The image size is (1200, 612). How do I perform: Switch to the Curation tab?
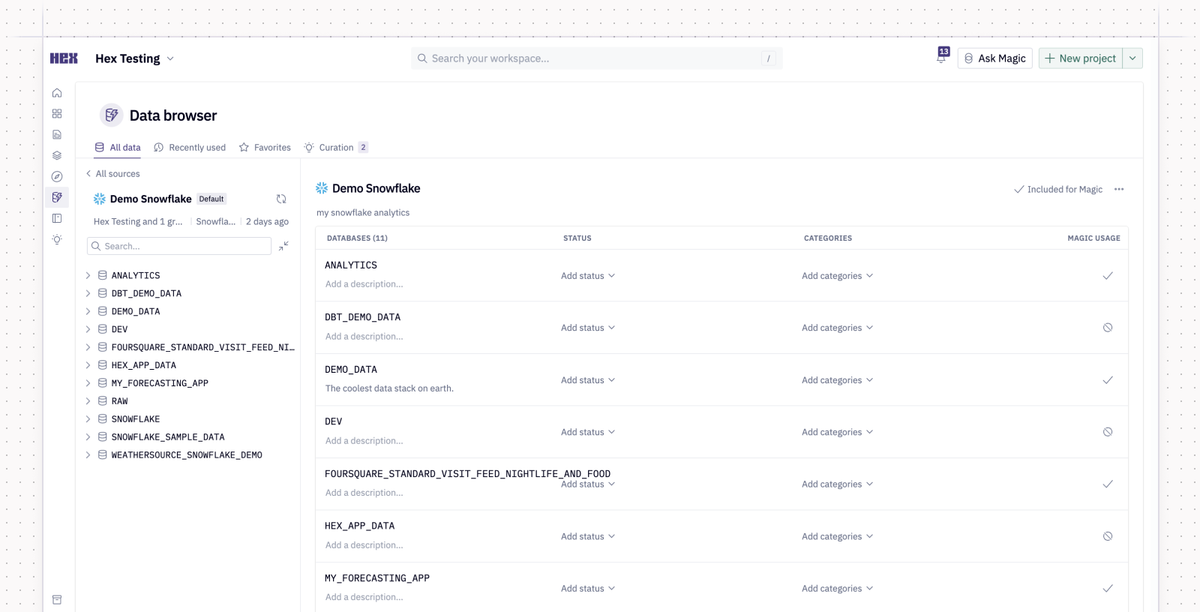click(336, 147)
